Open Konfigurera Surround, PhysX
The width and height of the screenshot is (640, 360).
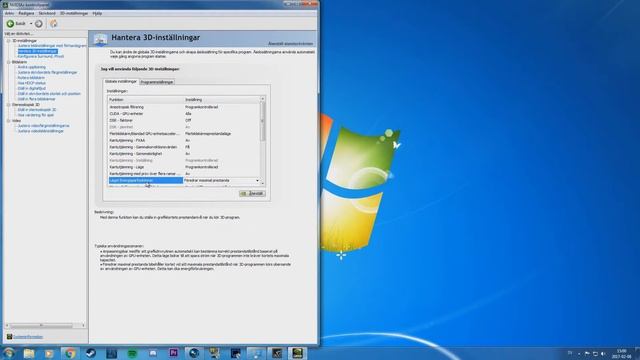[x=41, y=57]
